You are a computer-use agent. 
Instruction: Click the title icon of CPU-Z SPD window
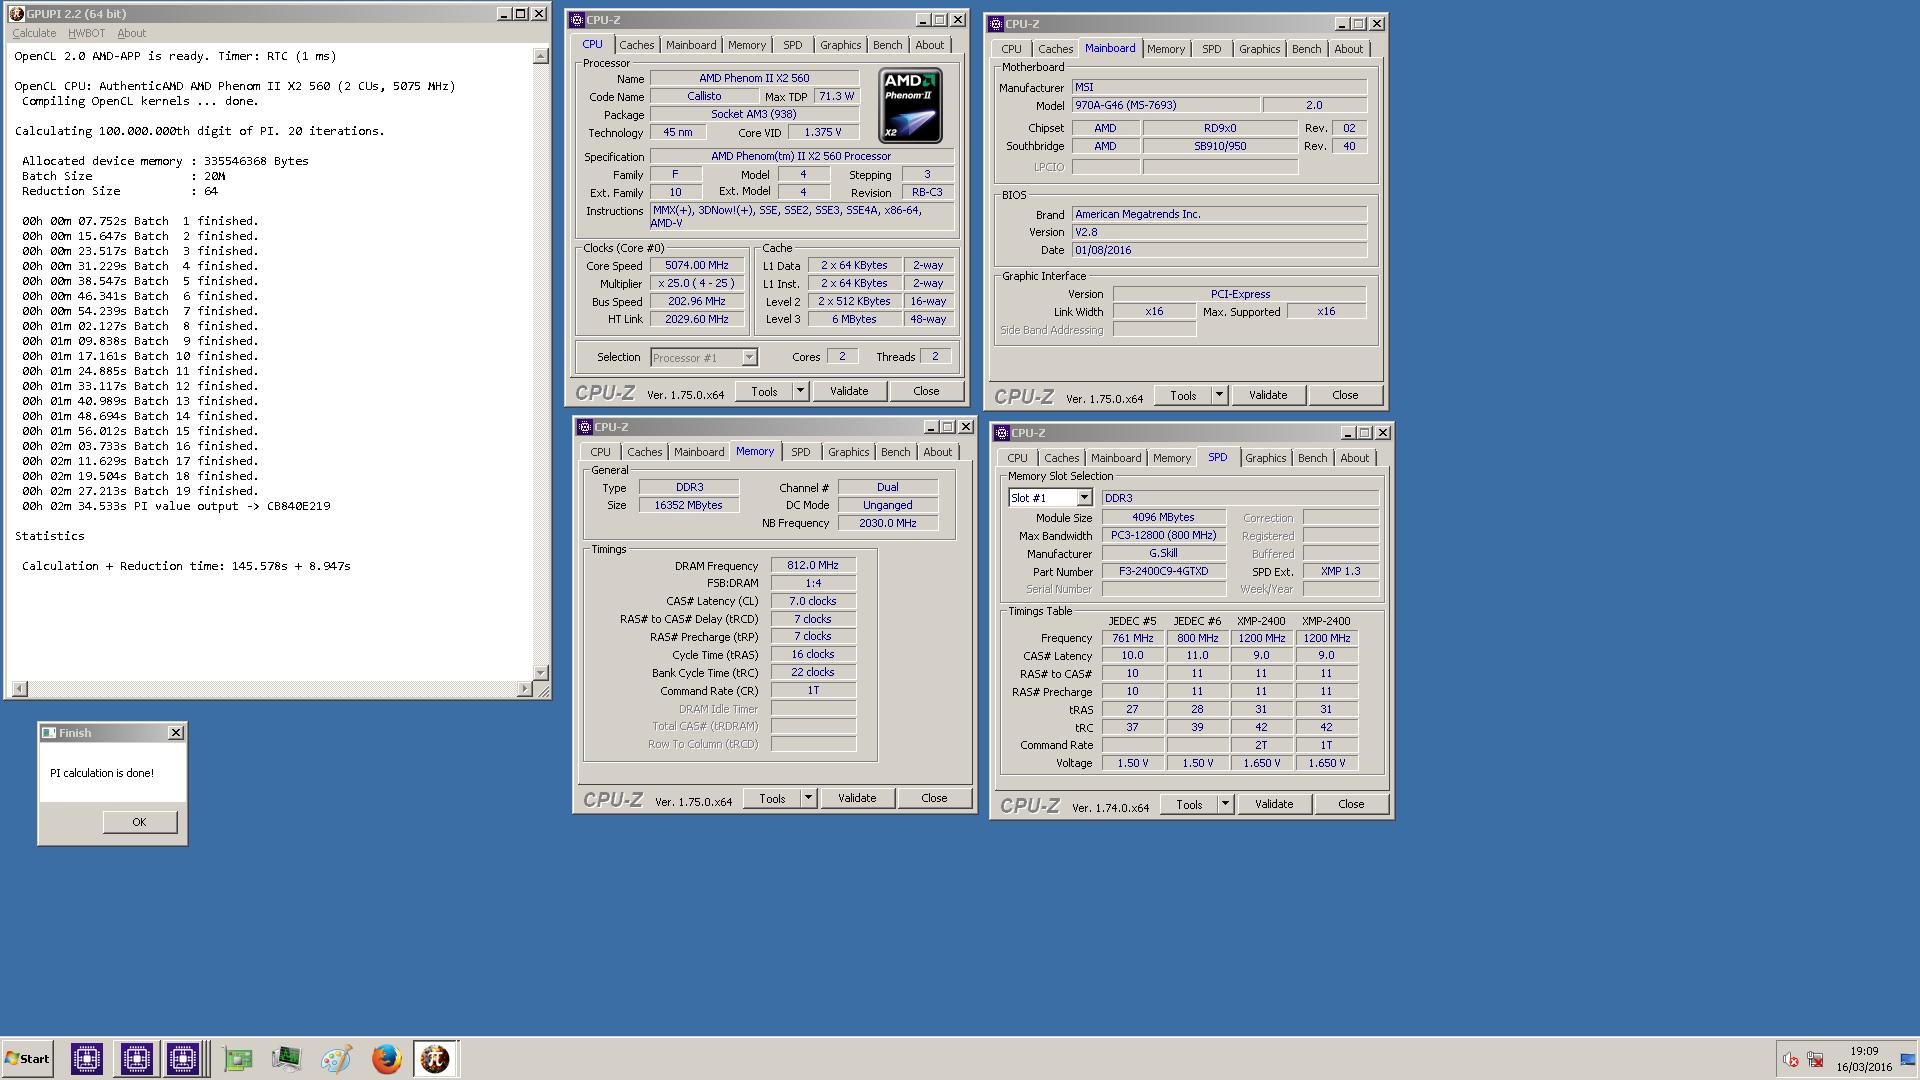tap(1002, 433)
